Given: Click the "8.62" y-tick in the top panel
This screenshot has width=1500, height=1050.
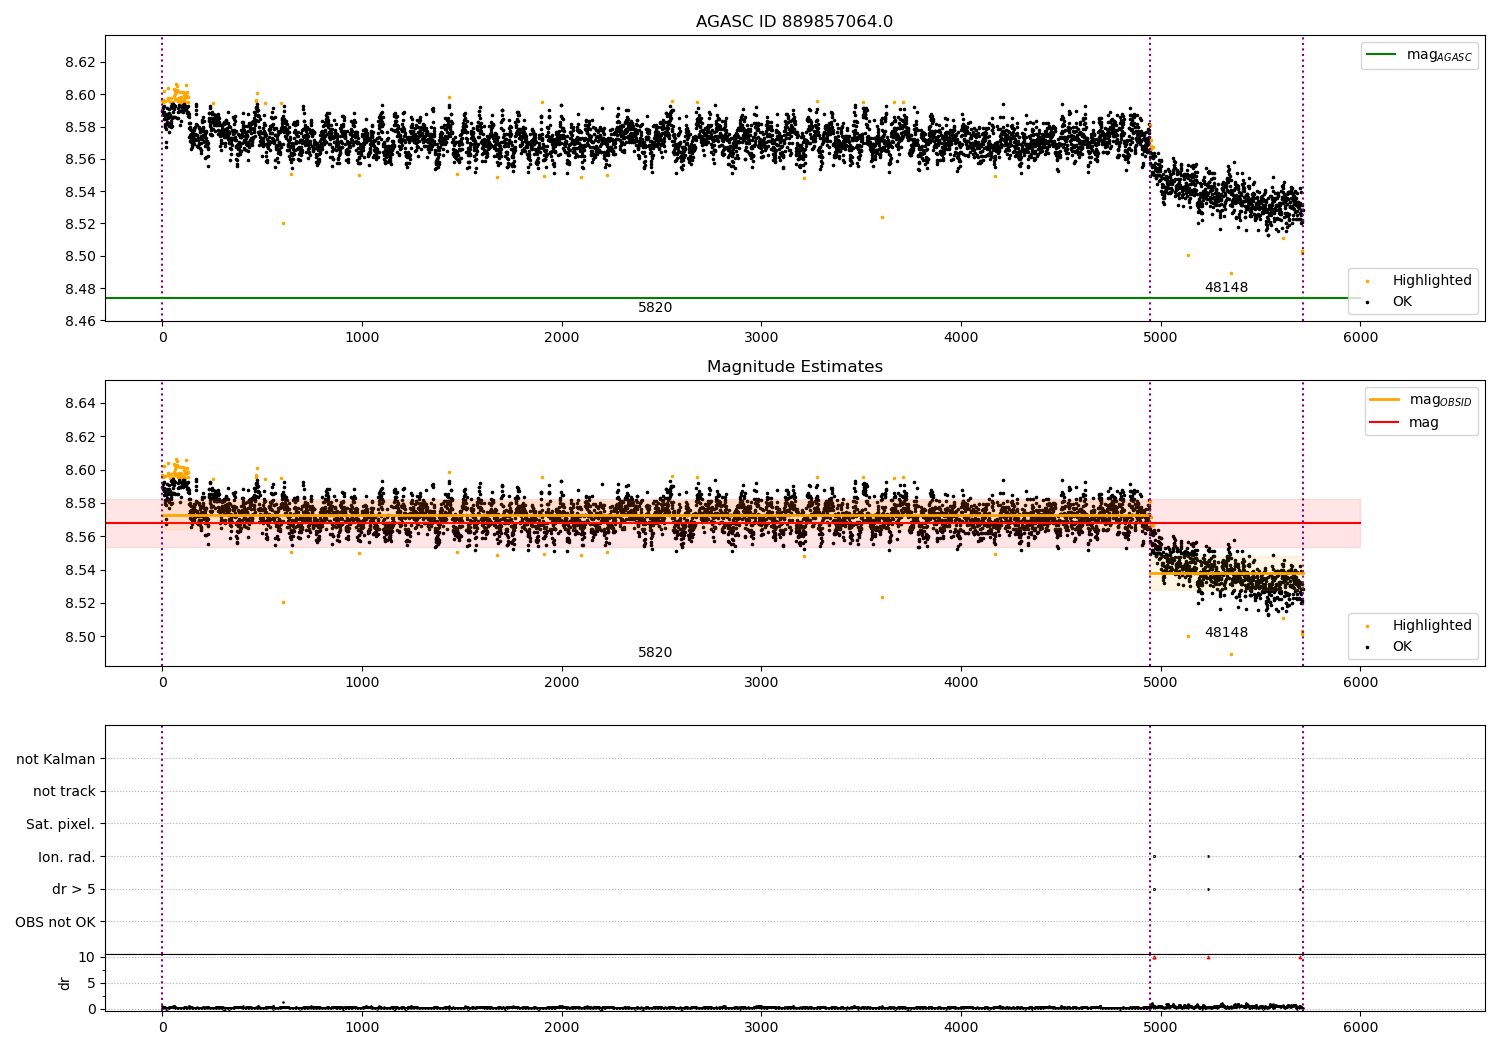Looking at the screenshot, I should 80,62.
